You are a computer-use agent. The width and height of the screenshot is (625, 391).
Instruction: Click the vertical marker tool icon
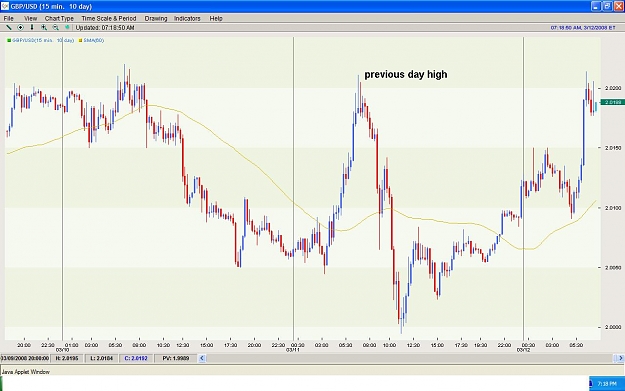point(32,28)
